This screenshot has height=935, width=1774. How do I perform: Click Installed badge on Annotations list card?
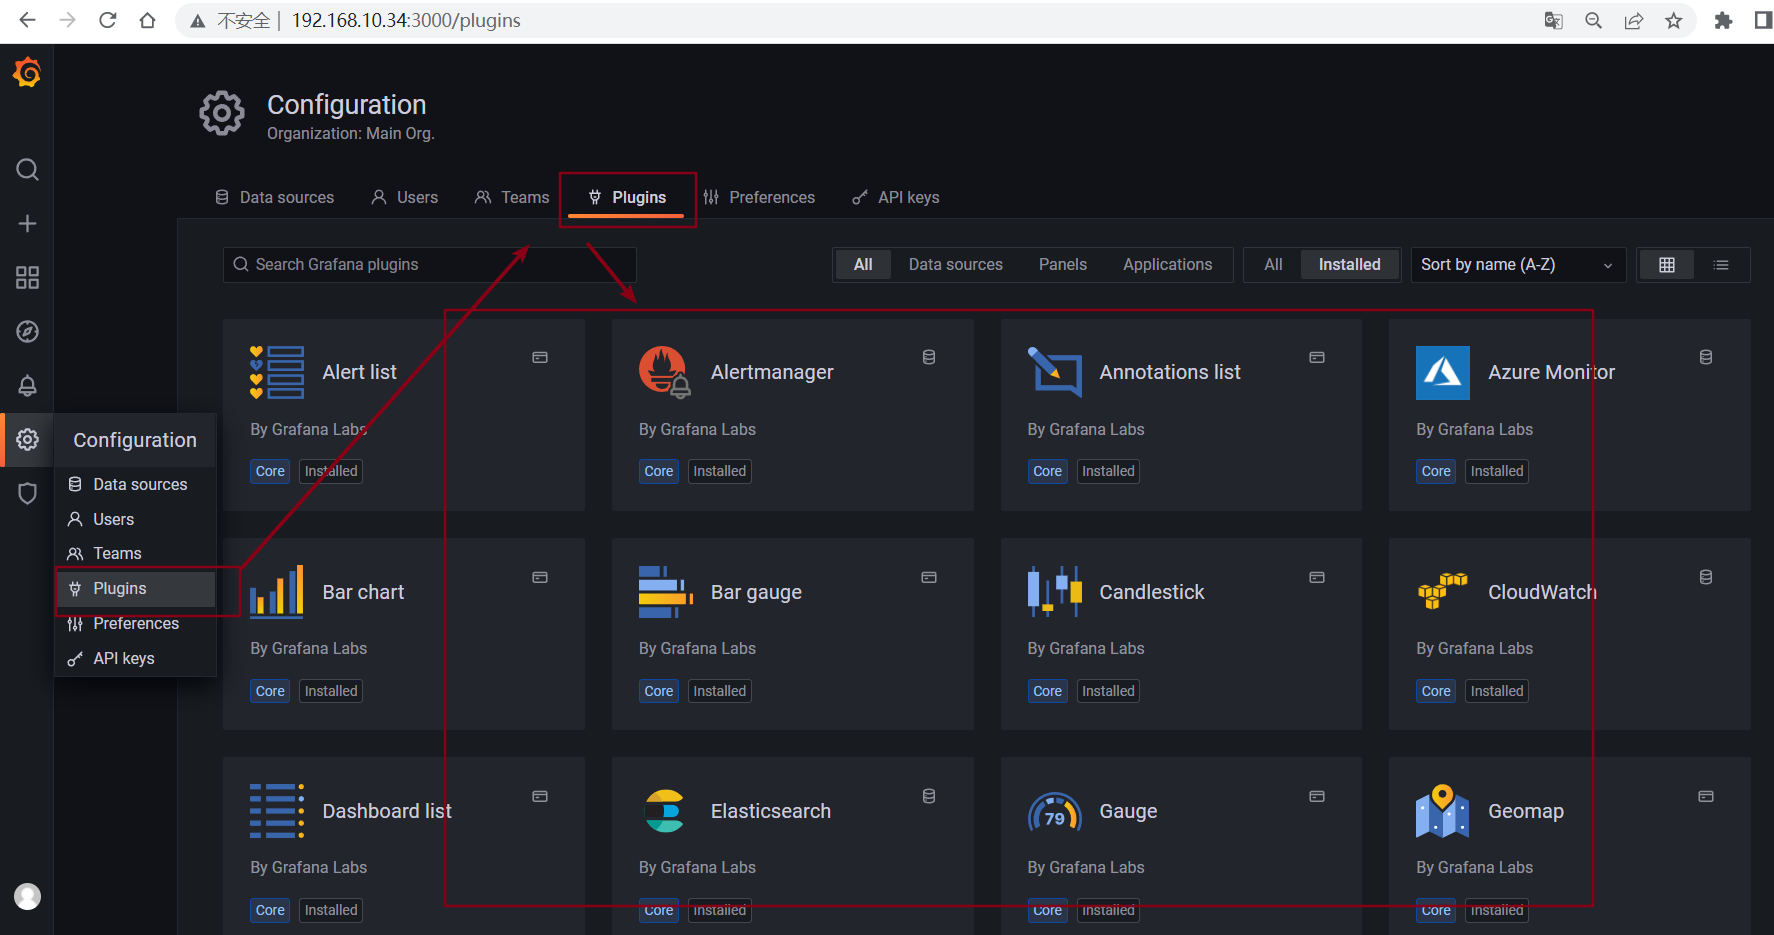point(1108,471)
